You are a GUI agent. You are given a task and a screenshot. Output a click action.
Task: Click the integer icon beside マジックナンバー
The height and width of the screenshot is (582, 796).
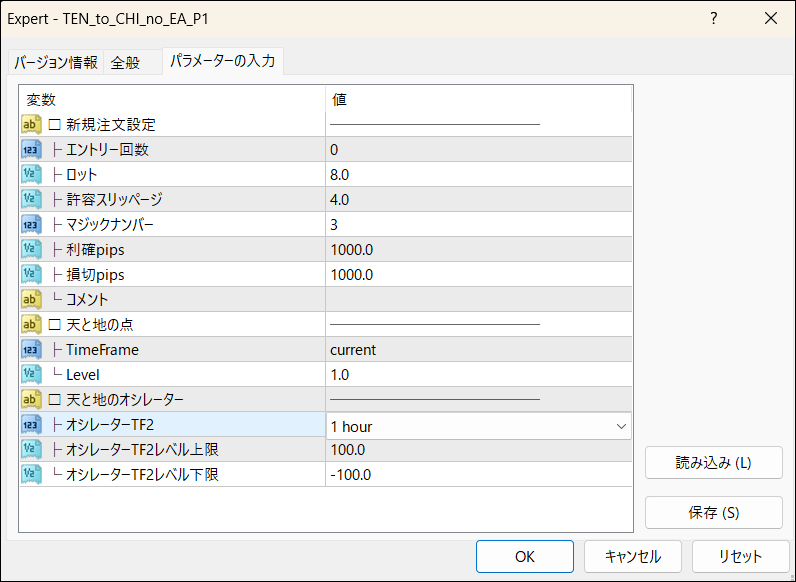[x=30, y=224]
